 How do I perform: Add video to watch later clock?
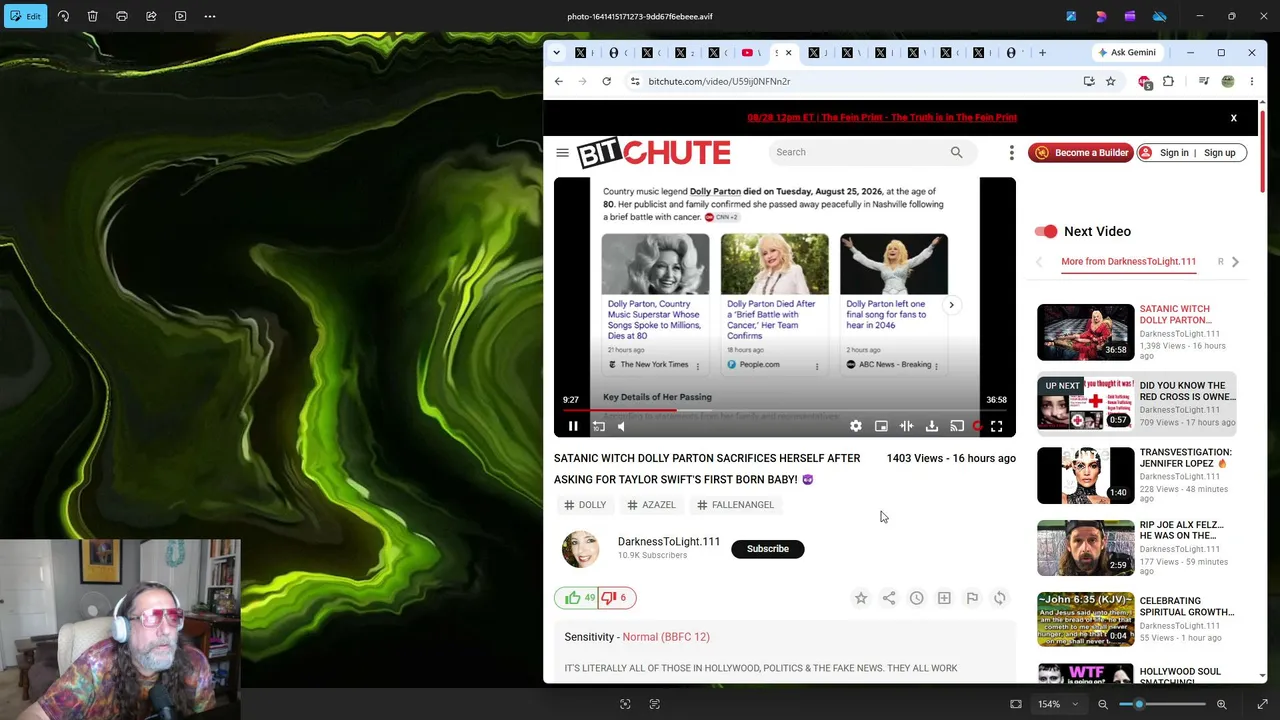pyautogui.click(x=916, y=598)
